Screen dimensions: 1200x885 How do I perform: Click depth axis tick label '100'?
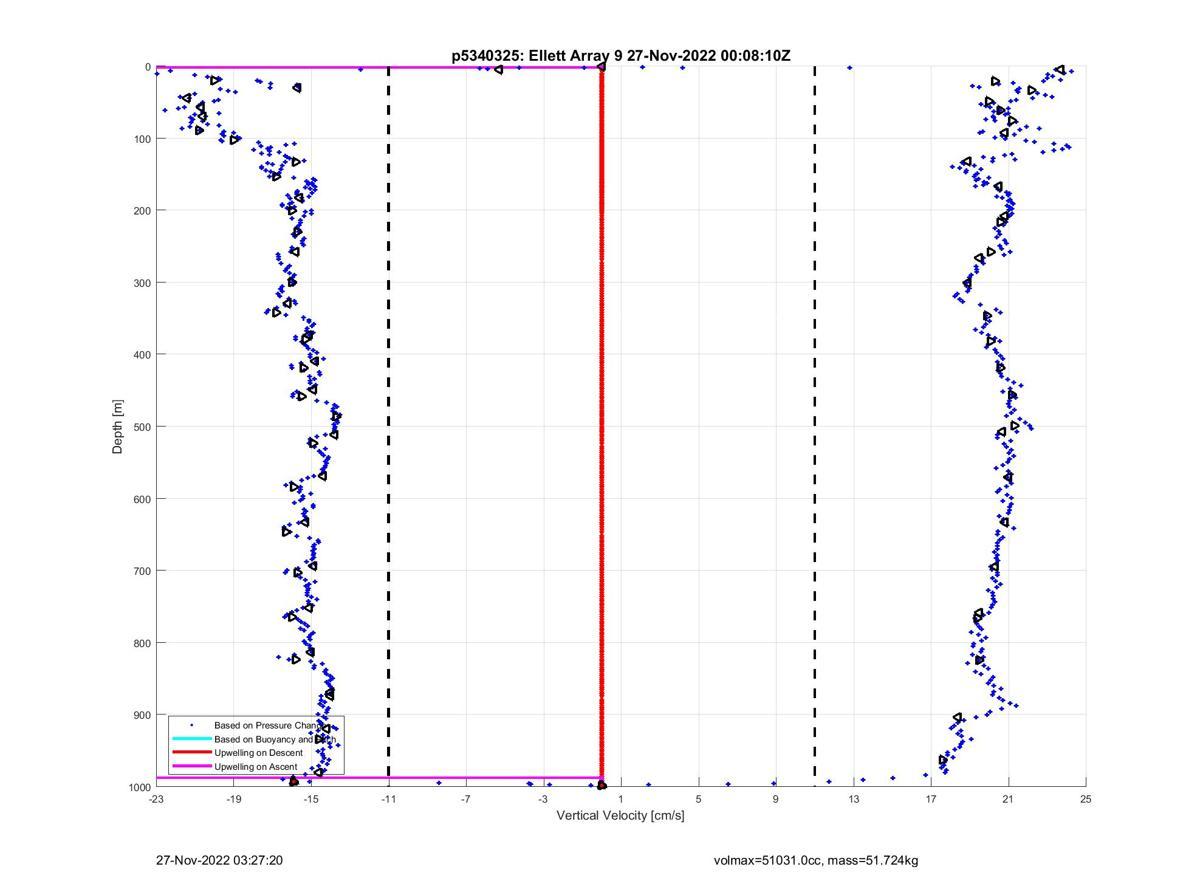pyautogui.click(x=141, y=139)
